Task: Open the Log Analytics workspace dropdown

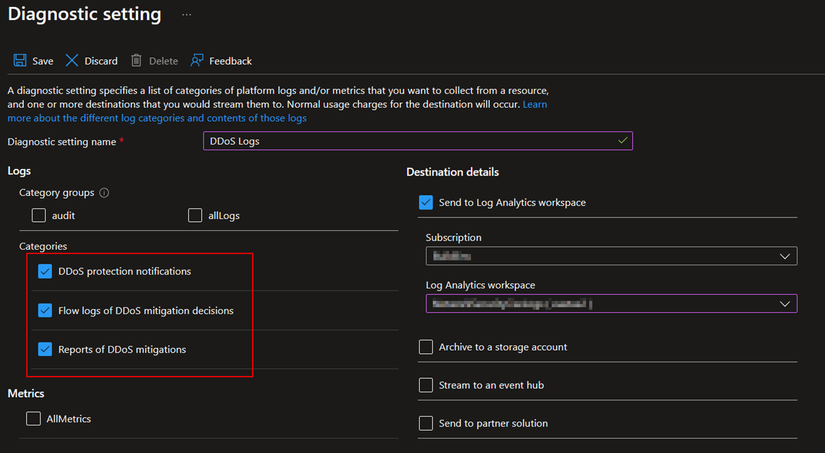Action: pos(611,304)
